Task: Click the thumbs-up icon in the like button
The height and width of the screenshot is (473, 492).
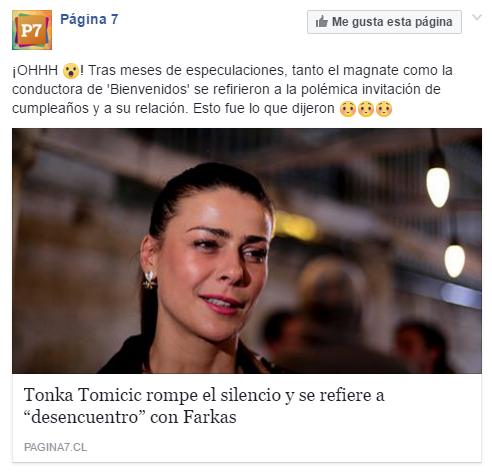Action: click(x=322, y=22)
